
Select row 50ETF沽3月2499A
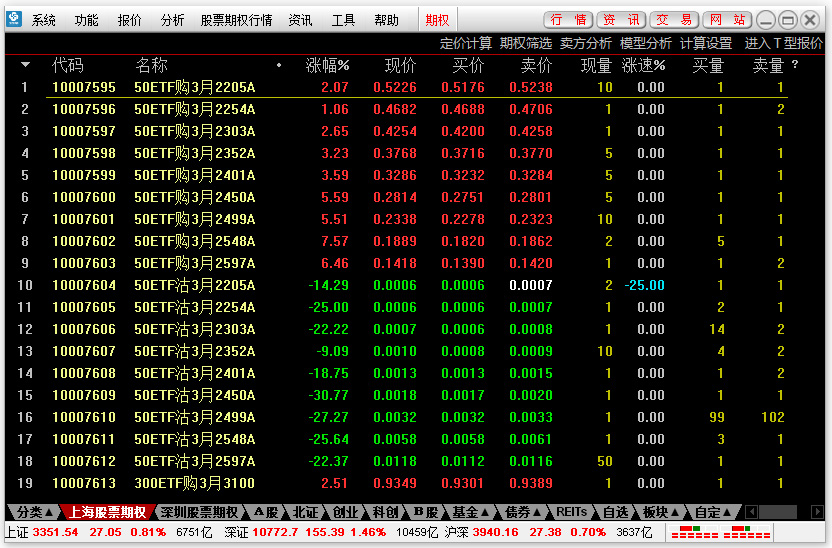tap(417, 417)
